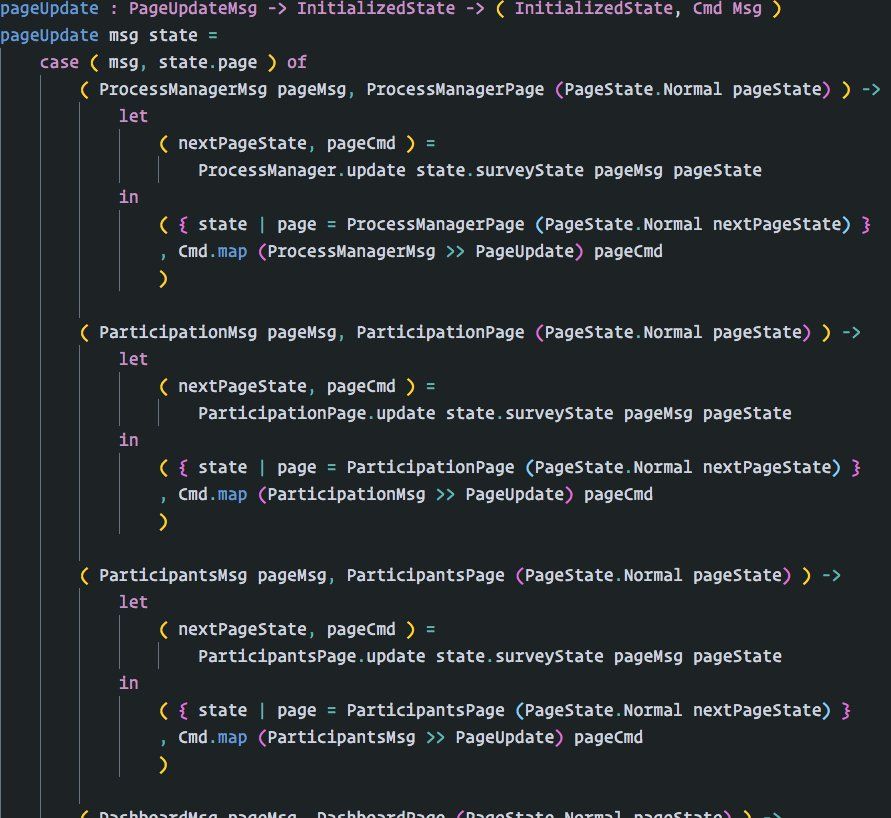This screenshot has height=818, width=891.
Task: Click ParticipationPage constructor in record update
Action: [430, 468]
